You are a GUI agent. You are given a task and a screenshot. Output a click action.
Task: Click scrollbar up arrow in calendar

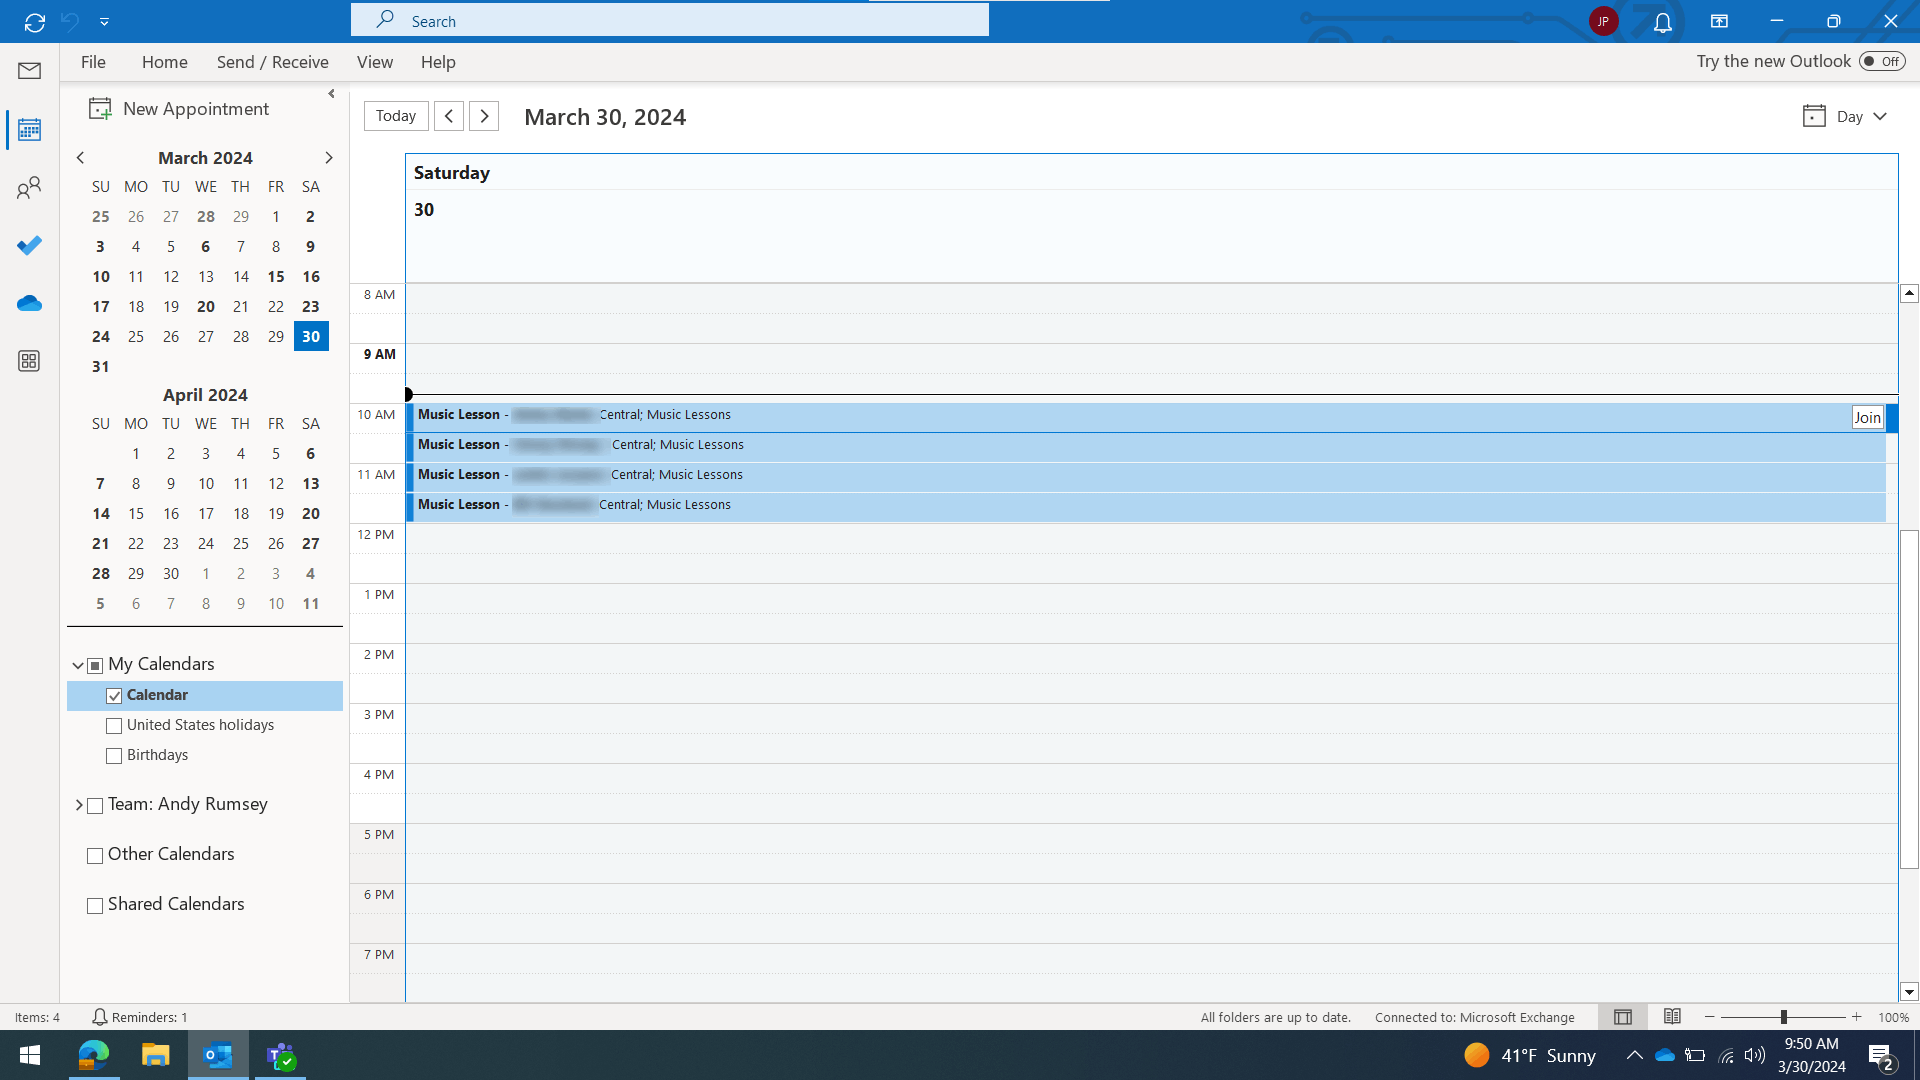click(1909, 293)
